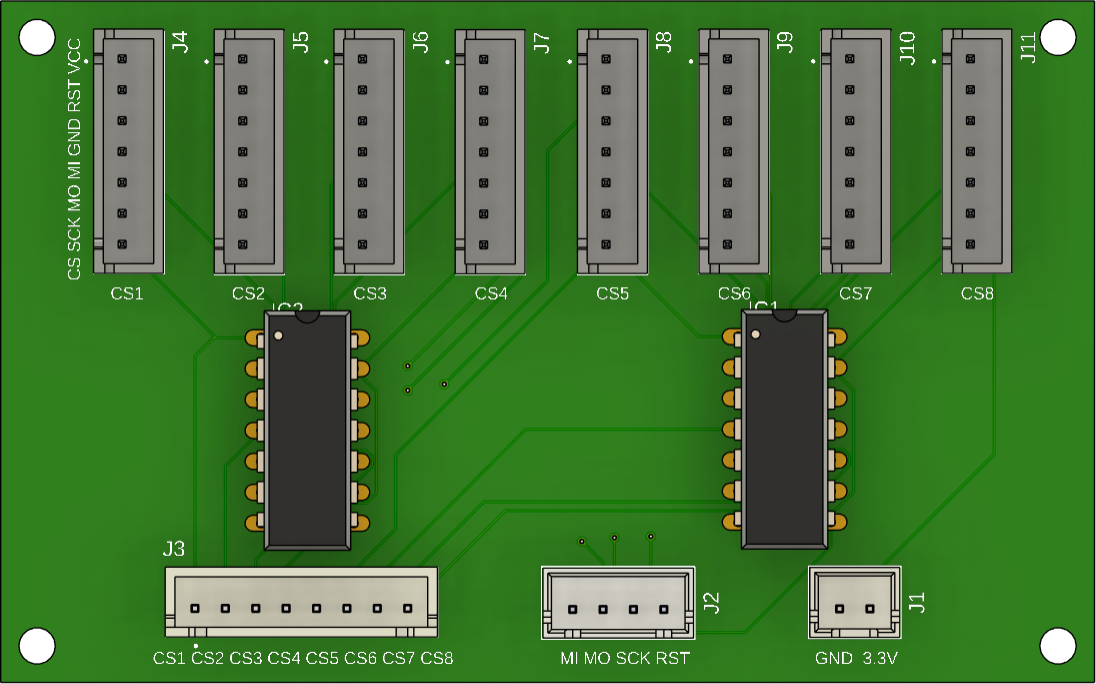Select the mounting hole below J1 connector
The width and height of the screenshot is (1096, 684).
[x=1058, y=646]
